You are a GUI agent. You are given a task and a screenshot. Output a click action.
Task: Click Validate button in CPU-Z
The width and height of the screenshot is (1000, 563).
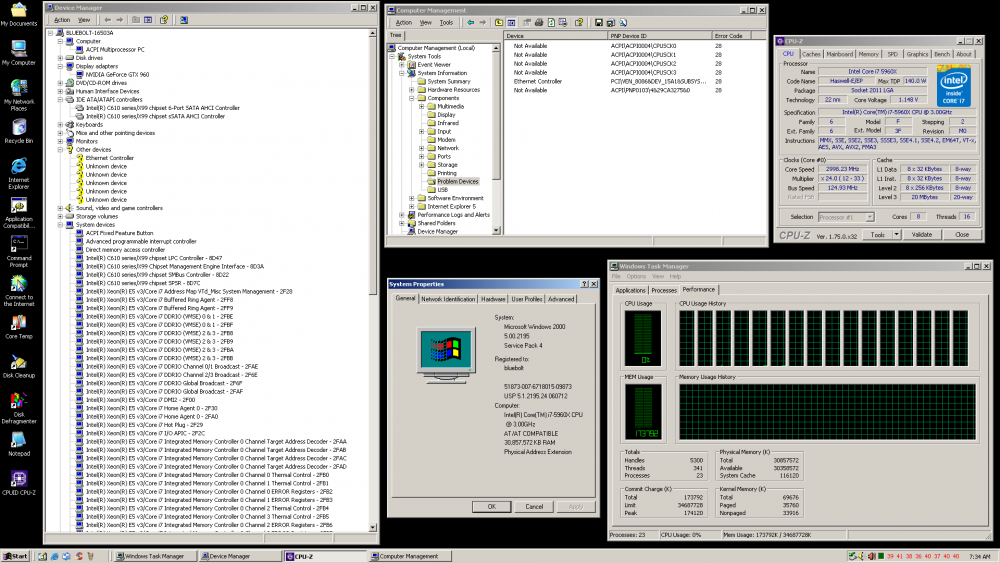point(922,235)
